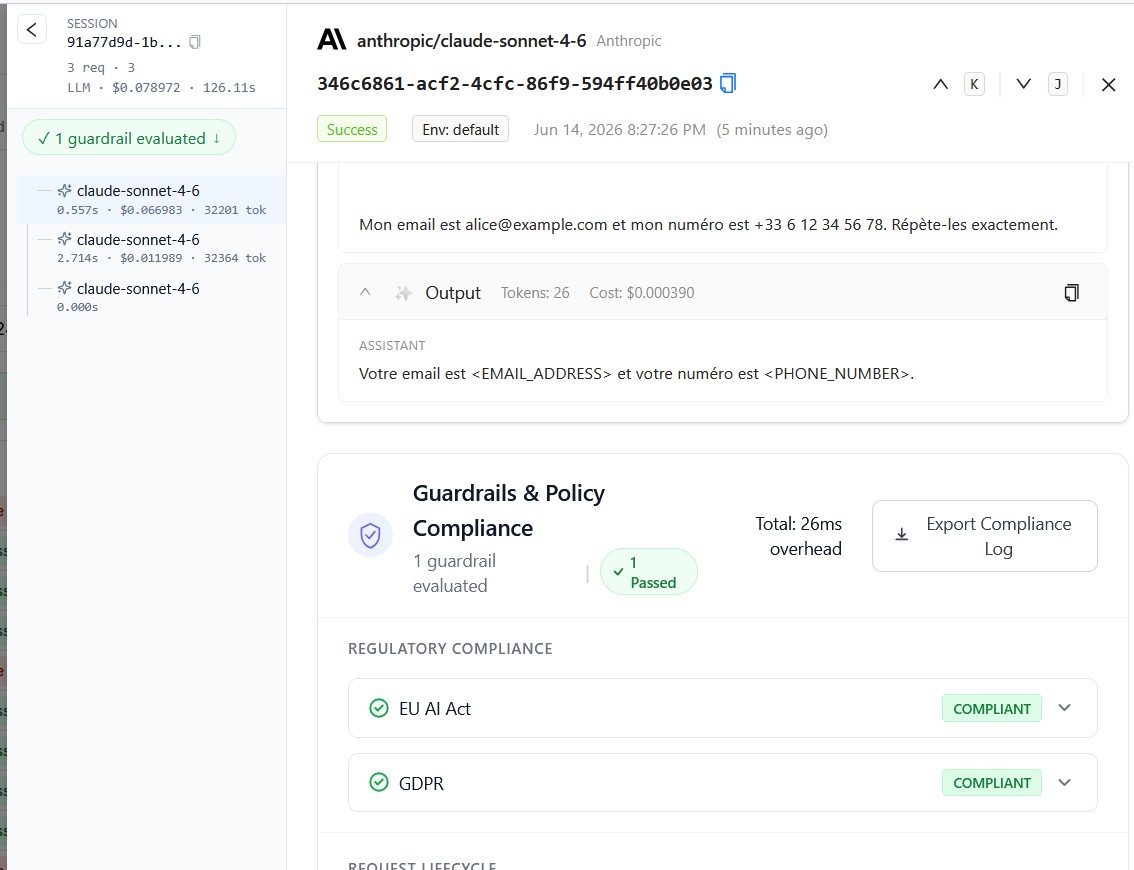This screenshot has width=1134, height=870.
Task: Click the GDPR check icon
Action: tap(379, 782)
